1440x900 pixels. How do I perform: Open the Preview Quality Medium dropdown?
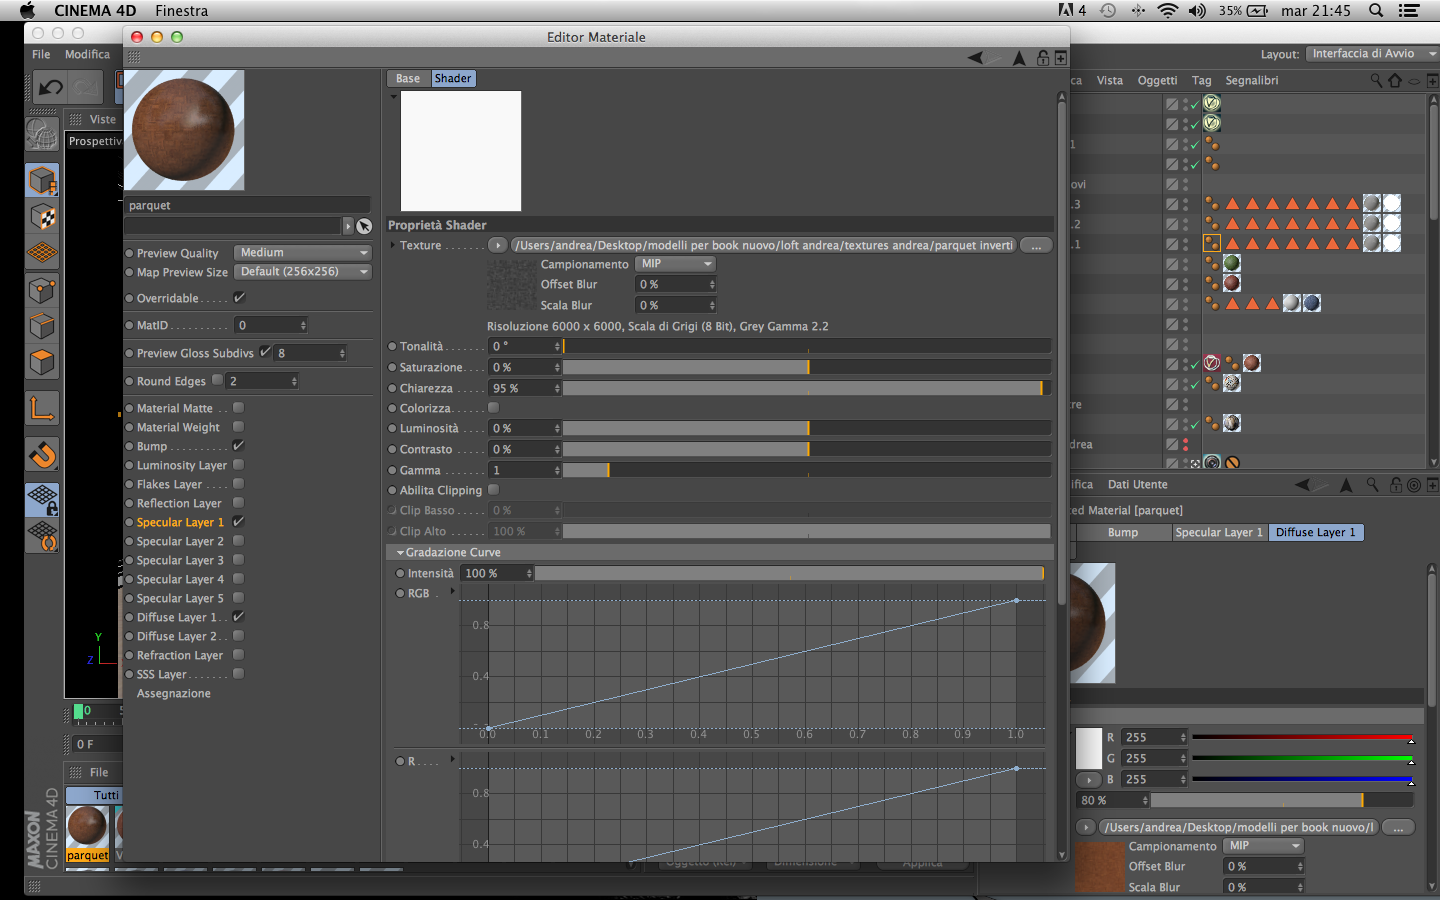coord(303,253)
